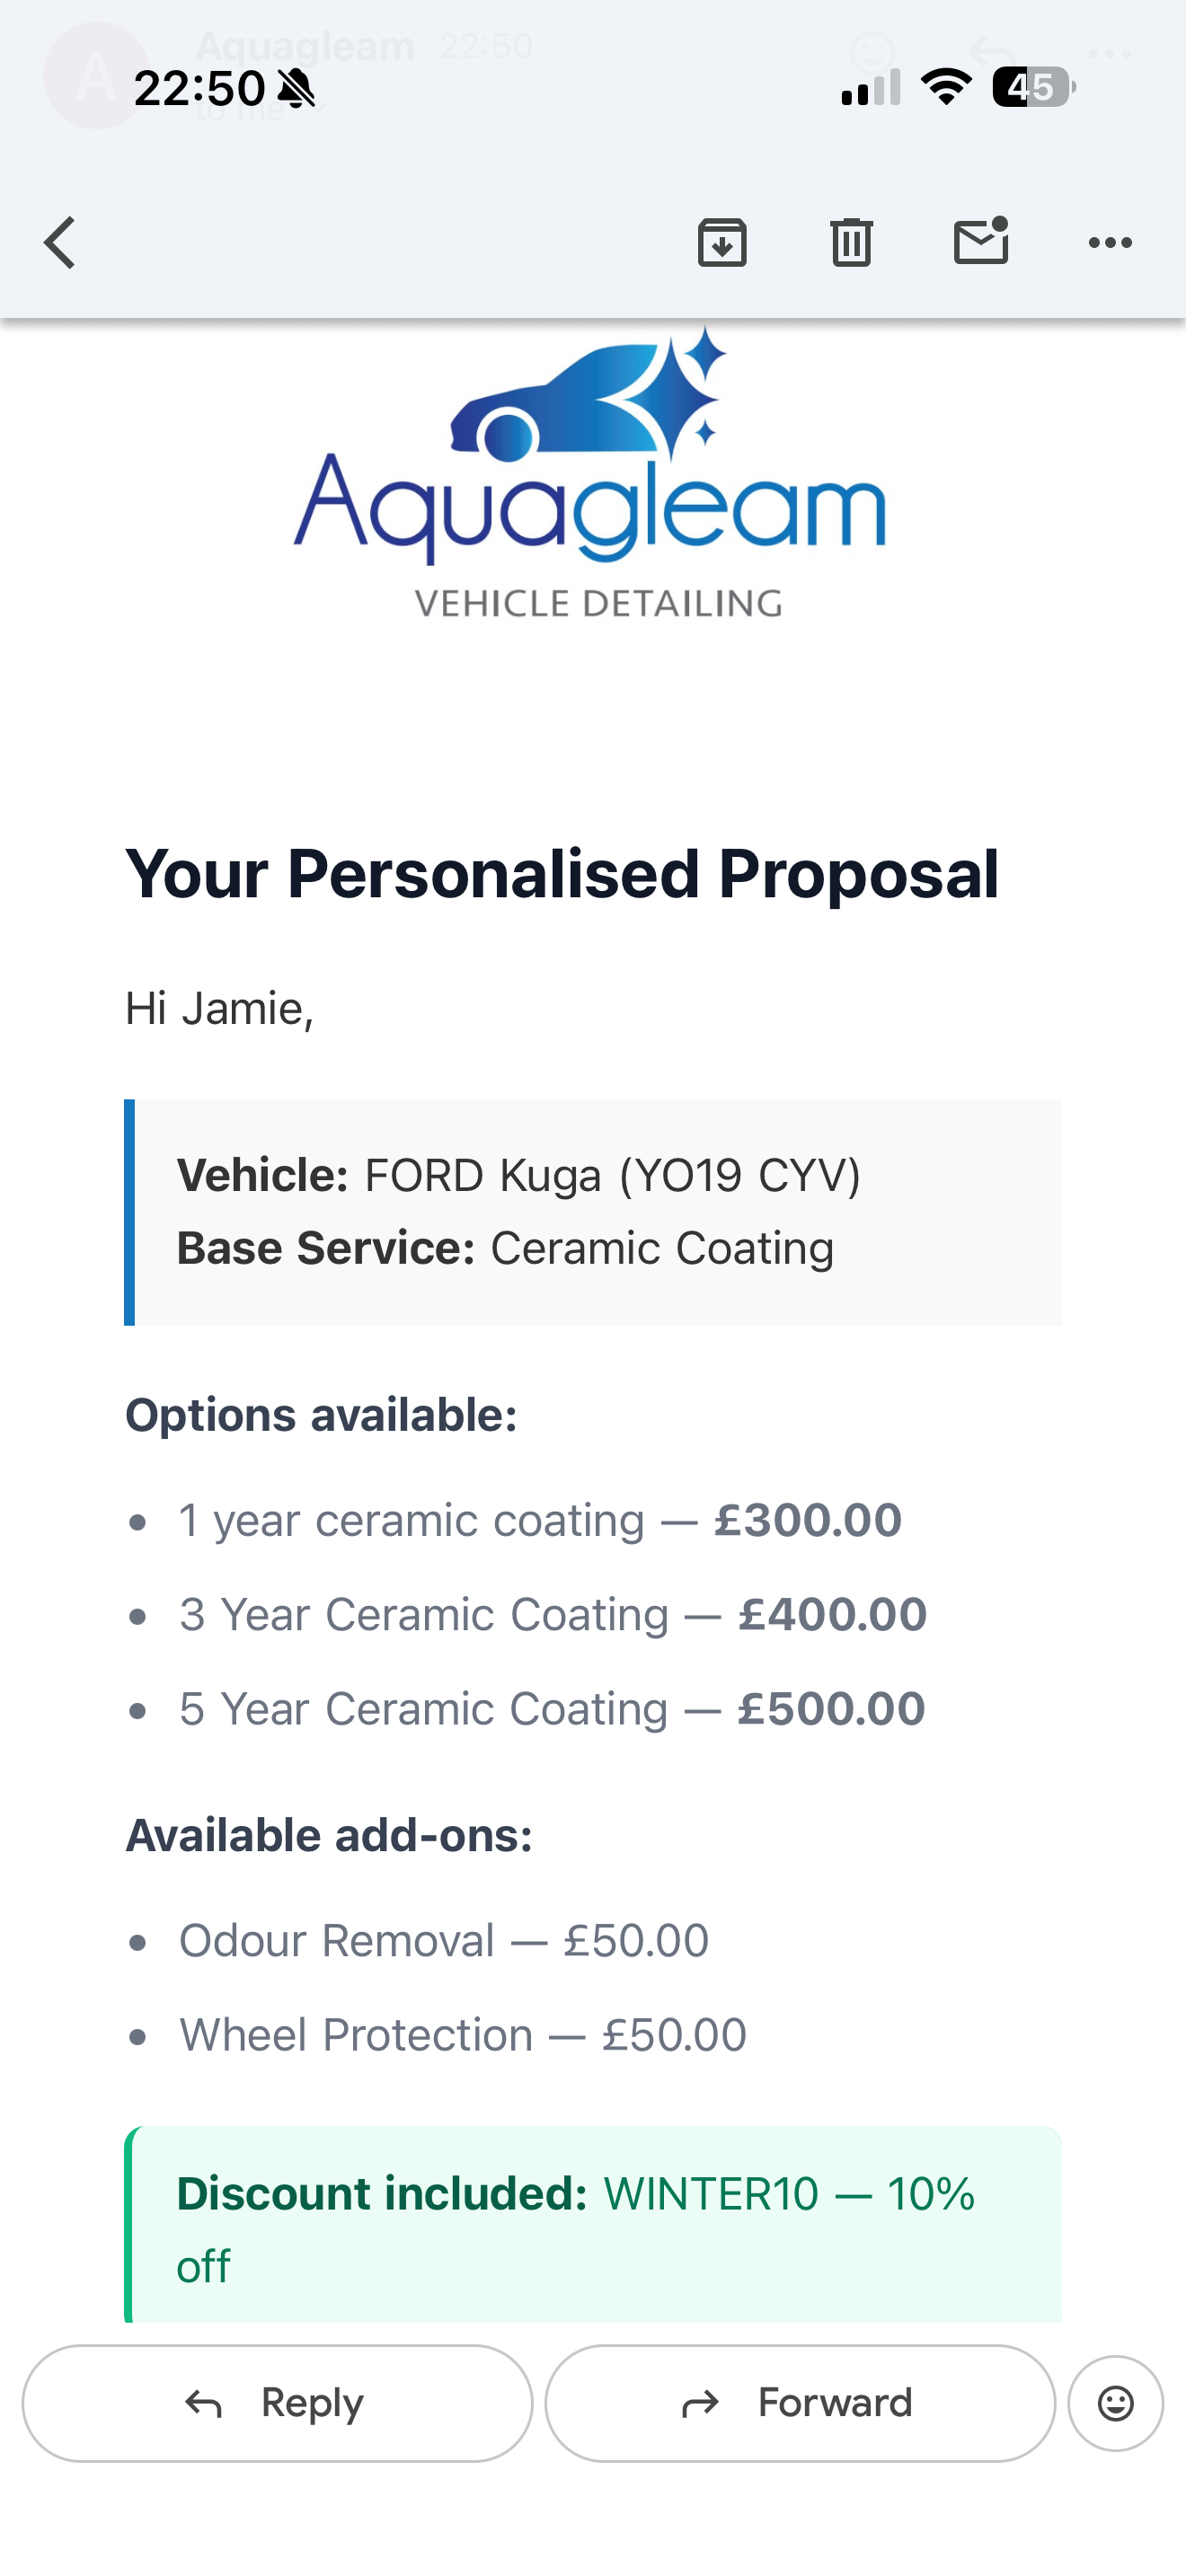Tap the muted notifications bell icon
1186x2576 pixels.
click(x=298, y=88)
